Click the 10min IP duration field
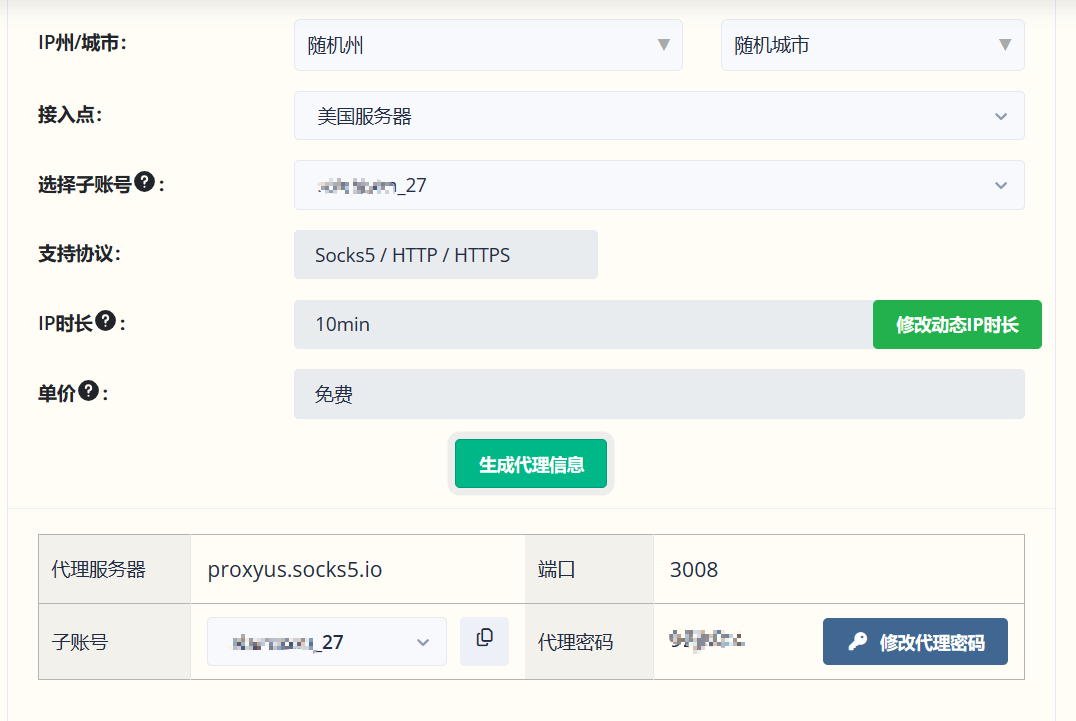1076x721 pixels. (x=582, y=325)
